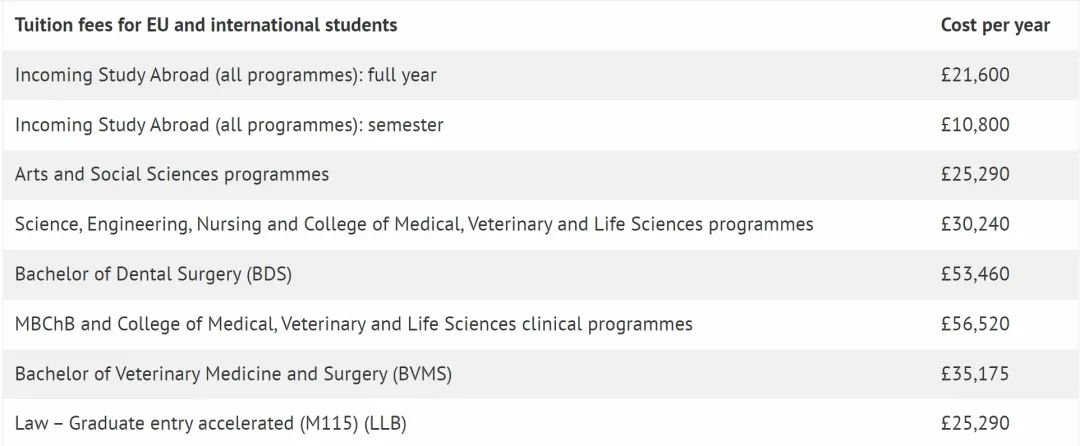Select the Science, Engineering, Nursing programmes row
Screen dimensions: 1080x446
(x=540, y=224)
